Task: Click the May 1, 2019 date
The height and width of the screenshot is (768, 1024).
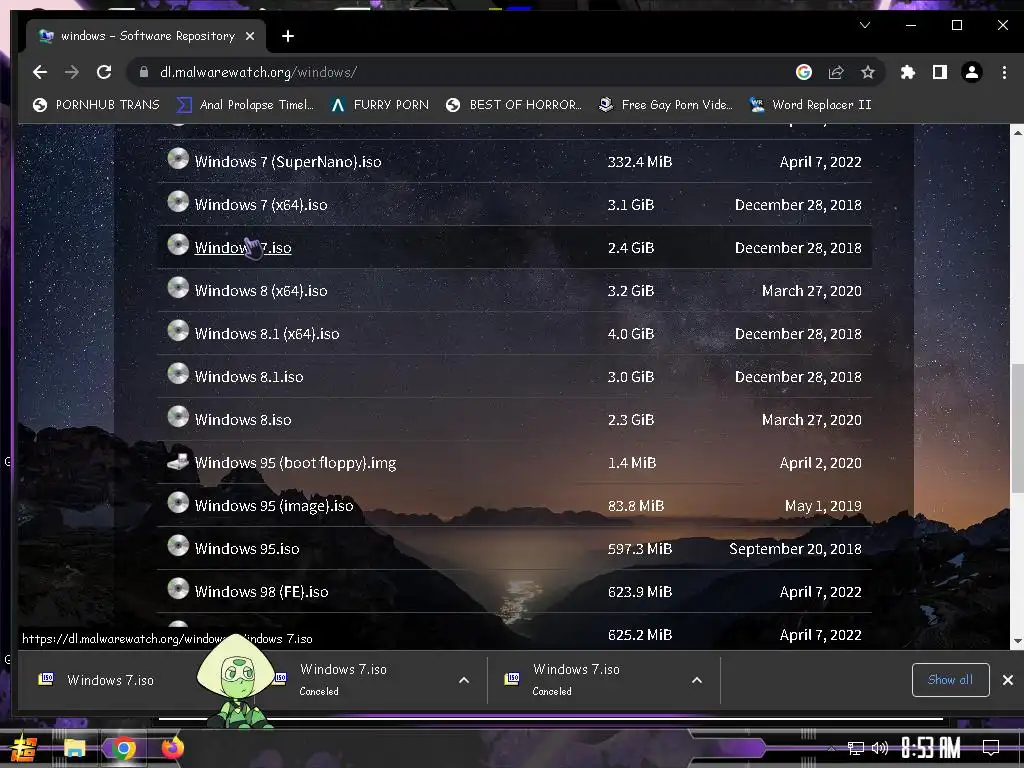Action: (x=823, y=506)
